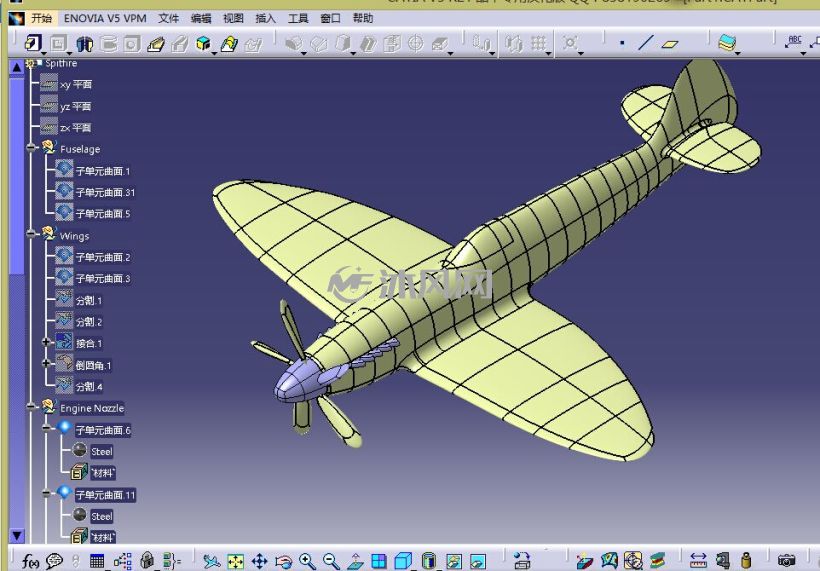The height and width of the screenshot is (571, 820).
Task: Open the 编辑 menu
Action: tap(201, 18)
